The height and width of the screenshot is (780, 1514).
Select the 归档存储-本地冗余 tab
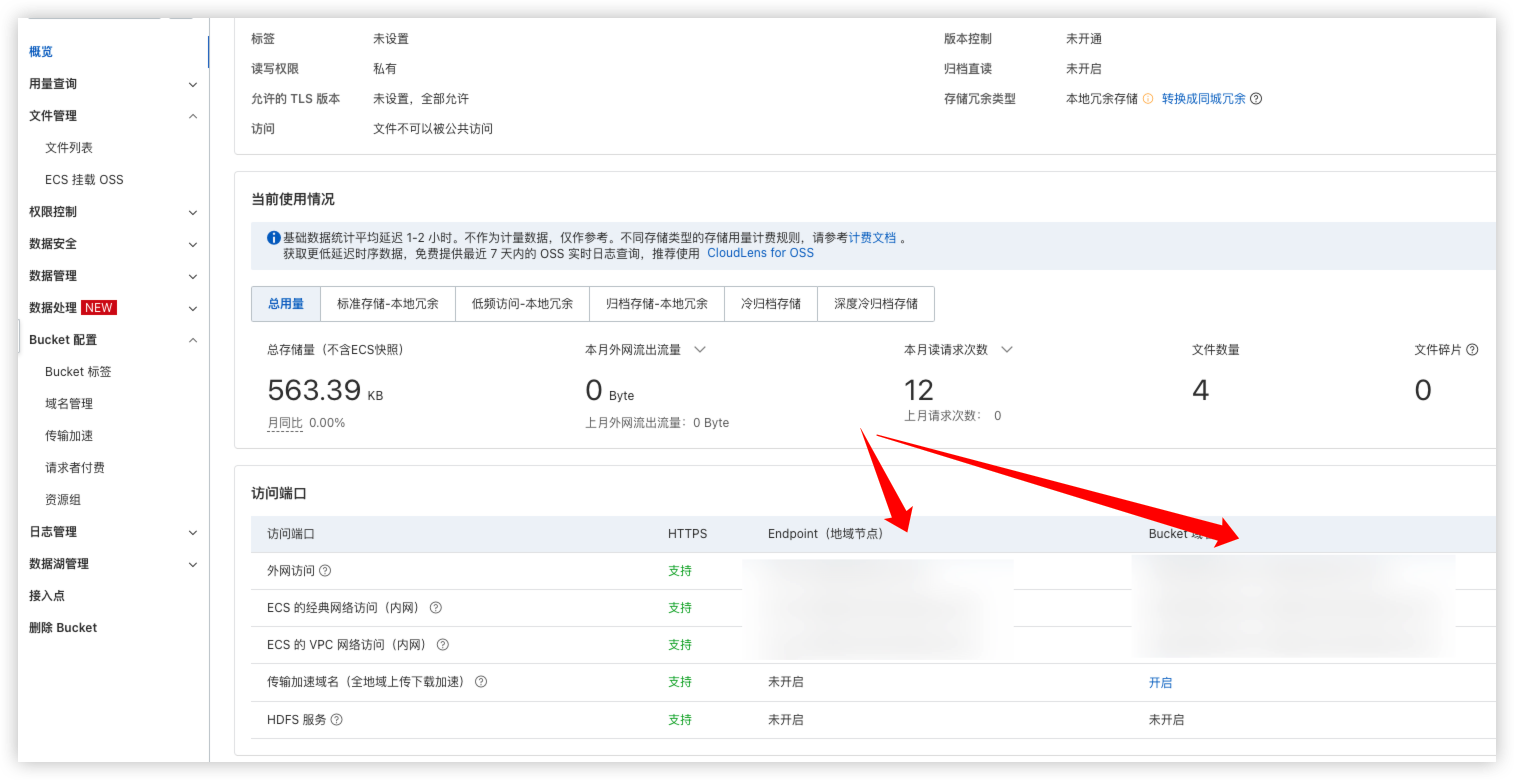coord(657,304)
